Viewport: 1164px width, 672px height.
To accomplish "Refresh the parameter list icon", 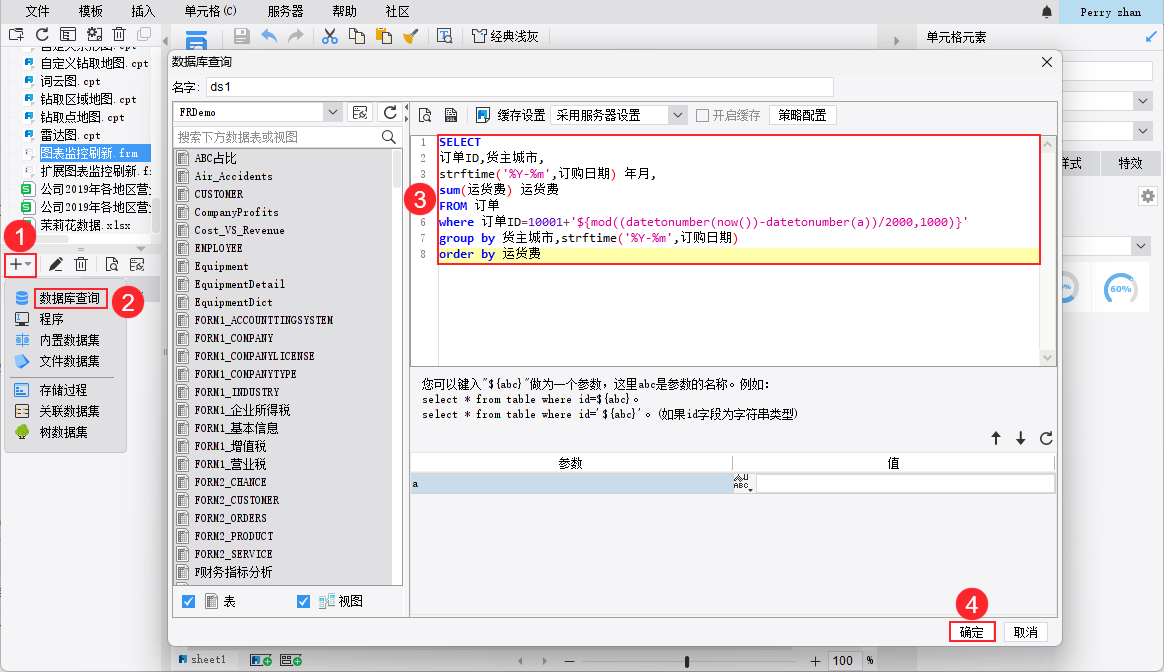I will pos(1046,438).
